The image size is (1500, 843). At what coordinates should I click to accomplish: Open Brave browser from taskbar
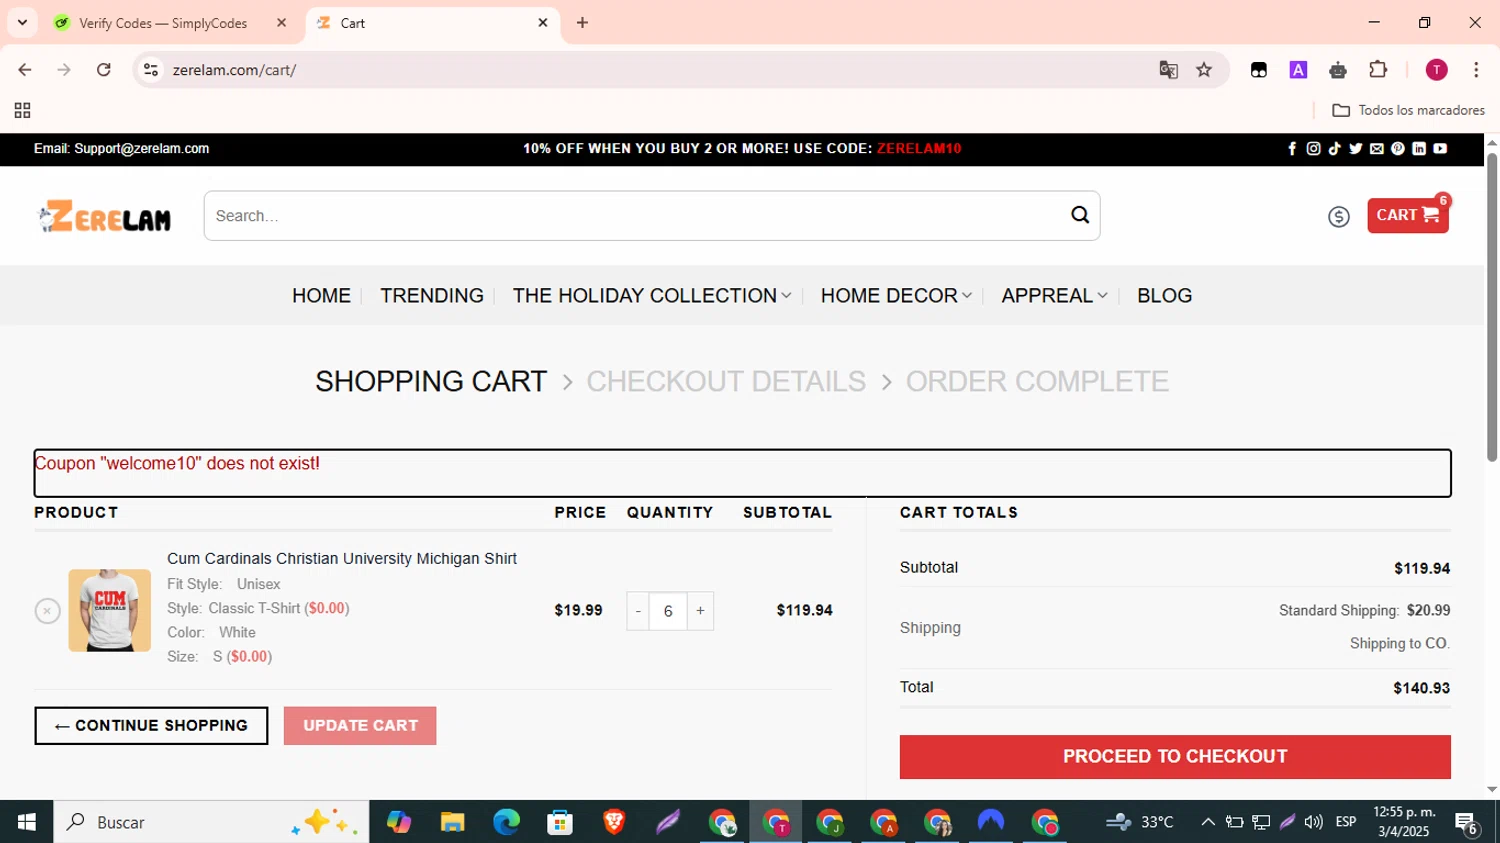click(614, 822)
